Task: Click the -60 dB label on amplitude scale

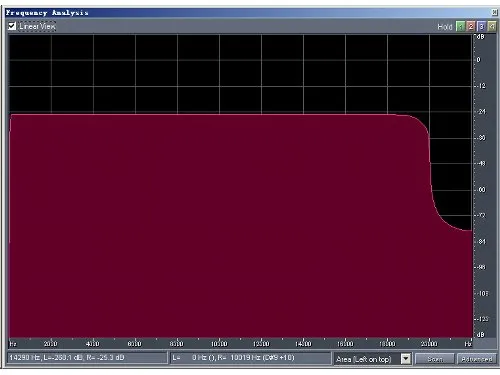Action: click(x=481, y=189)
